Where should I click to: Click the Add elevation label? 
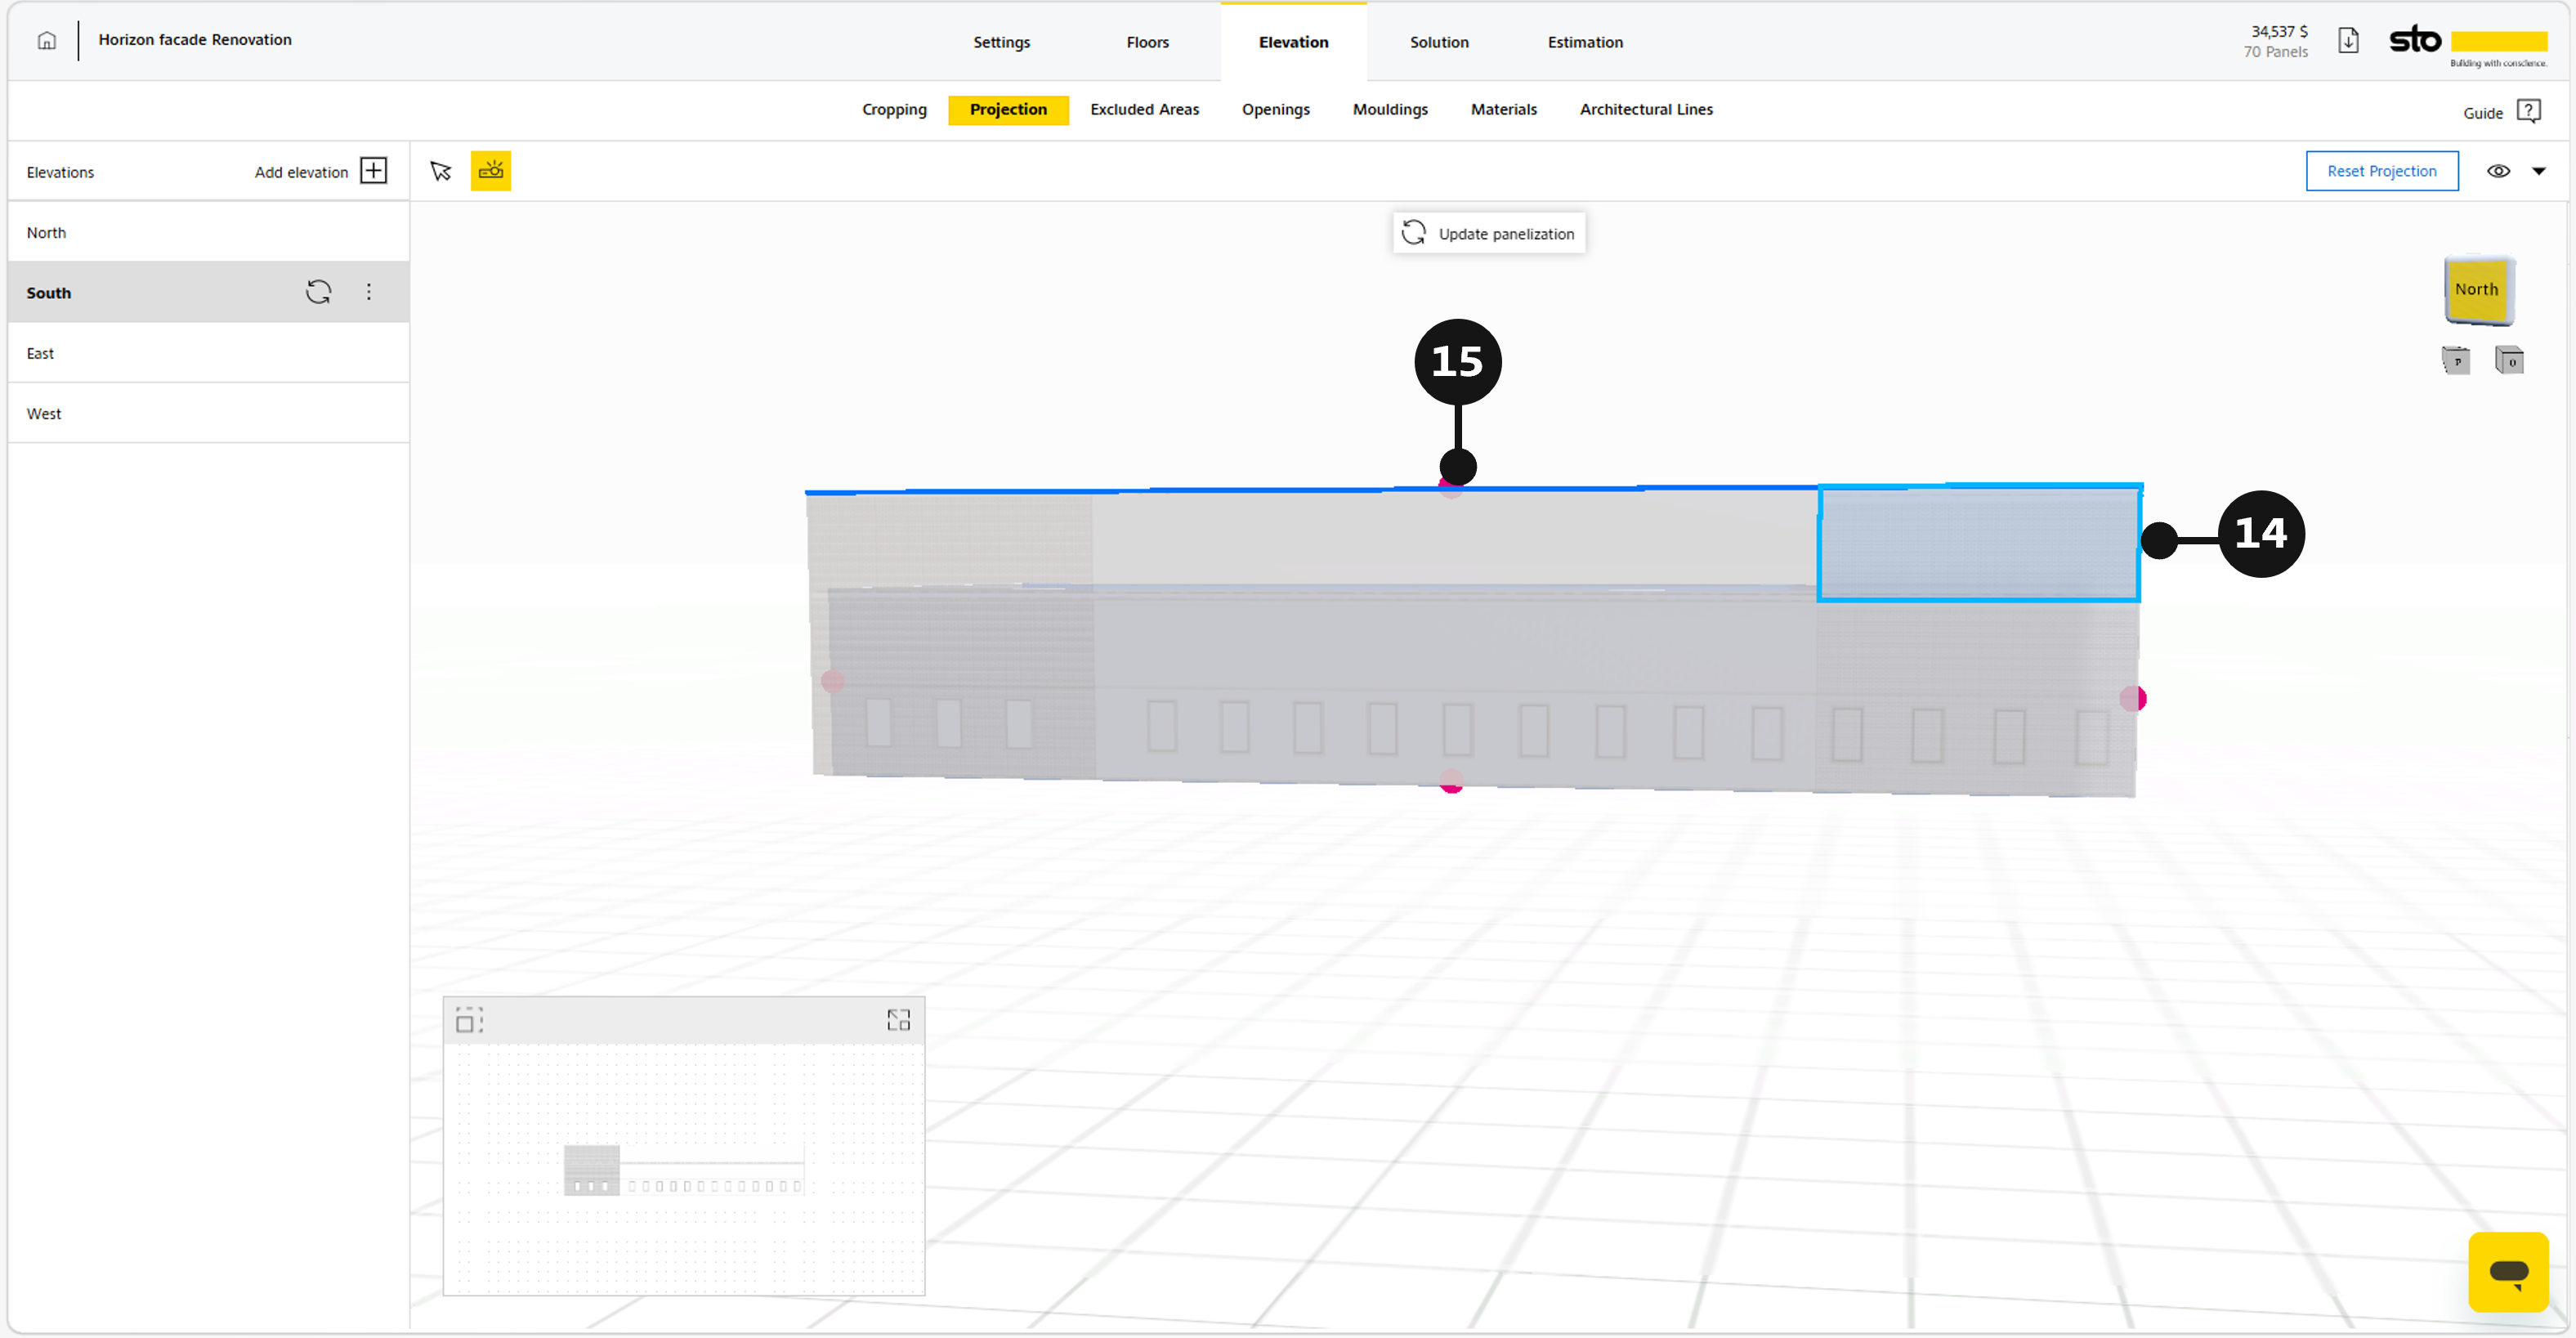coord(301,172)
